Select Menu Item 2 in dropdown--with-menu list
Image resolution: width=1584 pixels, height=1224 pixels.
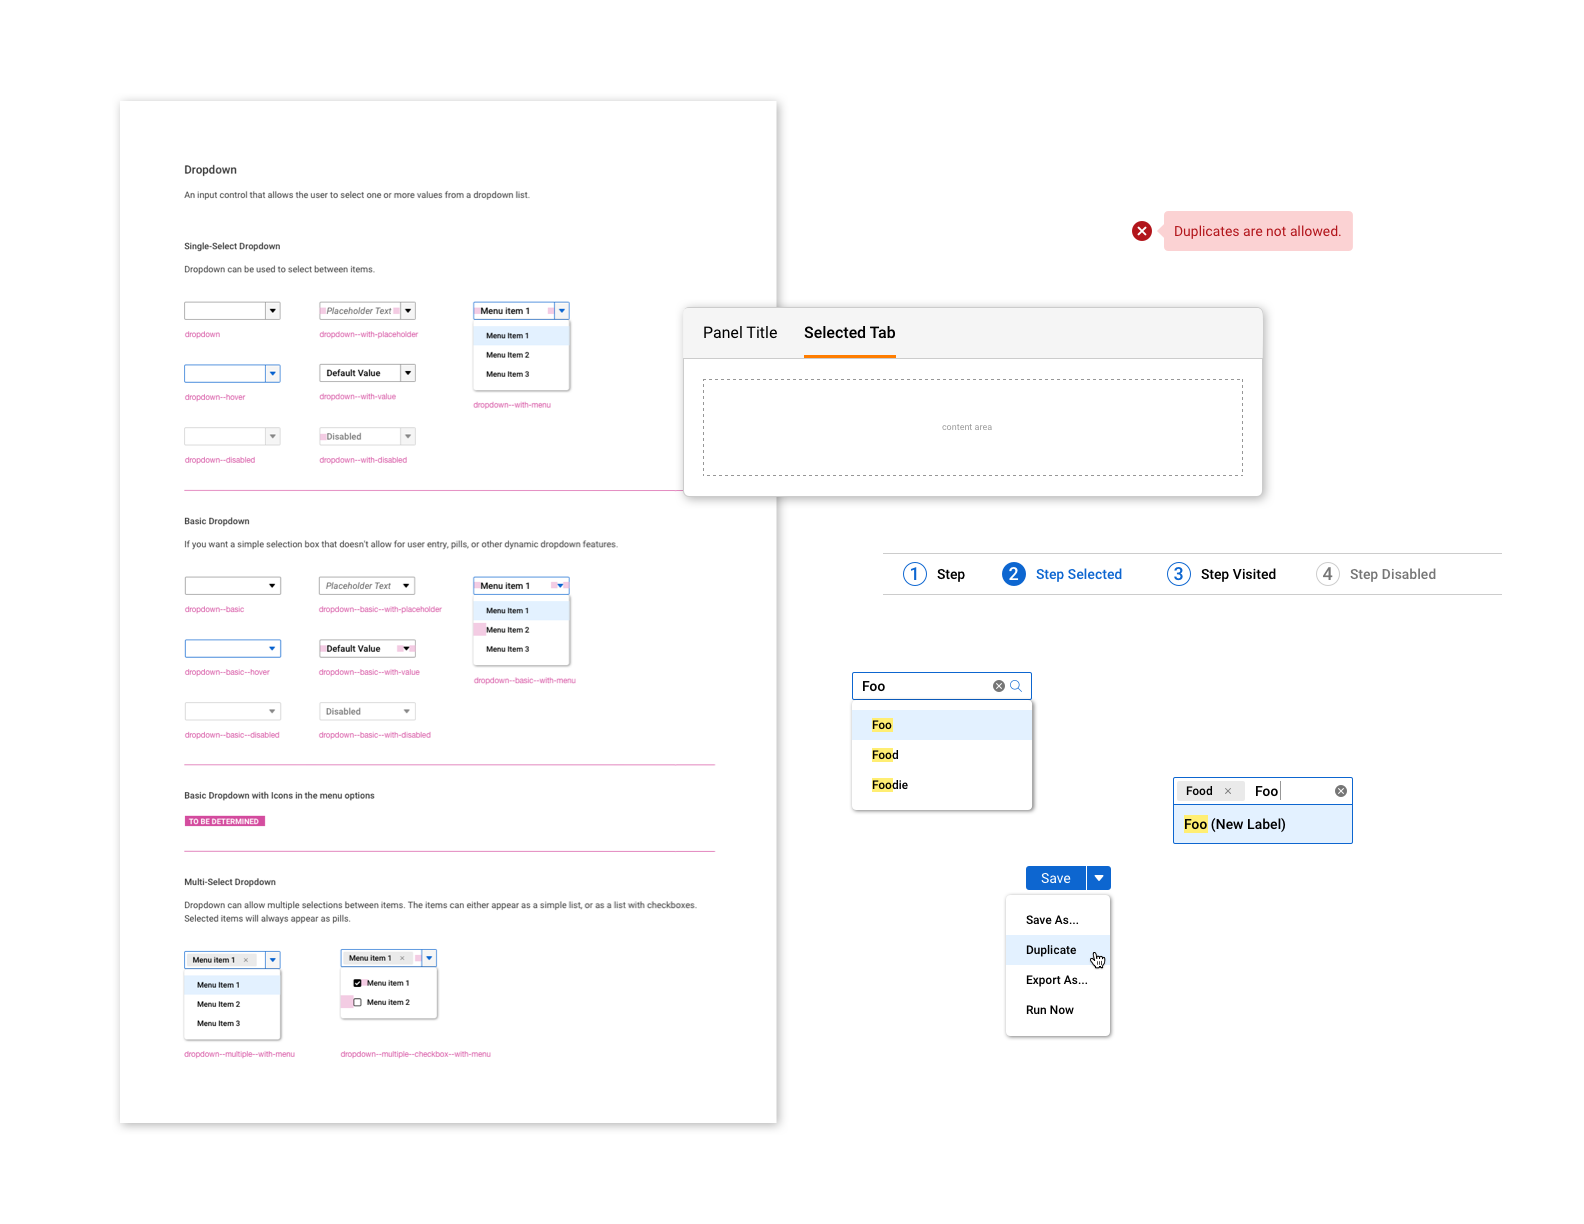521,355
